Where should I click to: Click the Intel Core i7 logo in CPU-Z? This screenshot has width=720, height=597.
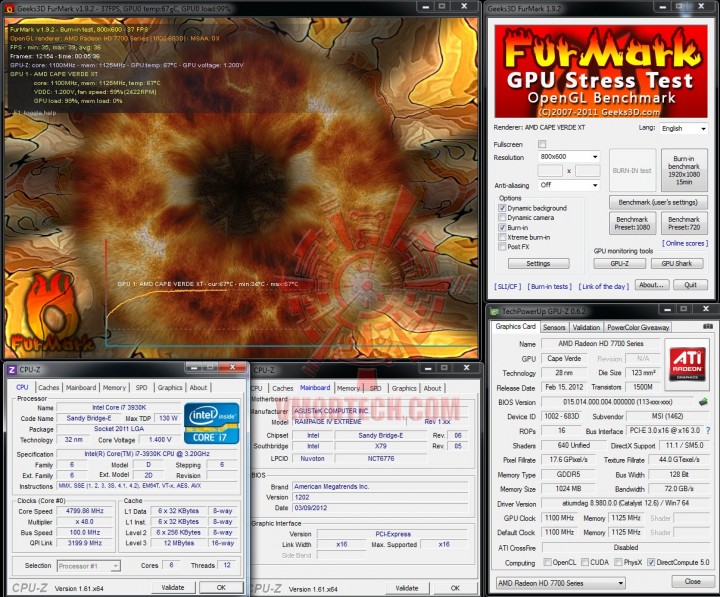pyautogui.click(x=212, y=423)
